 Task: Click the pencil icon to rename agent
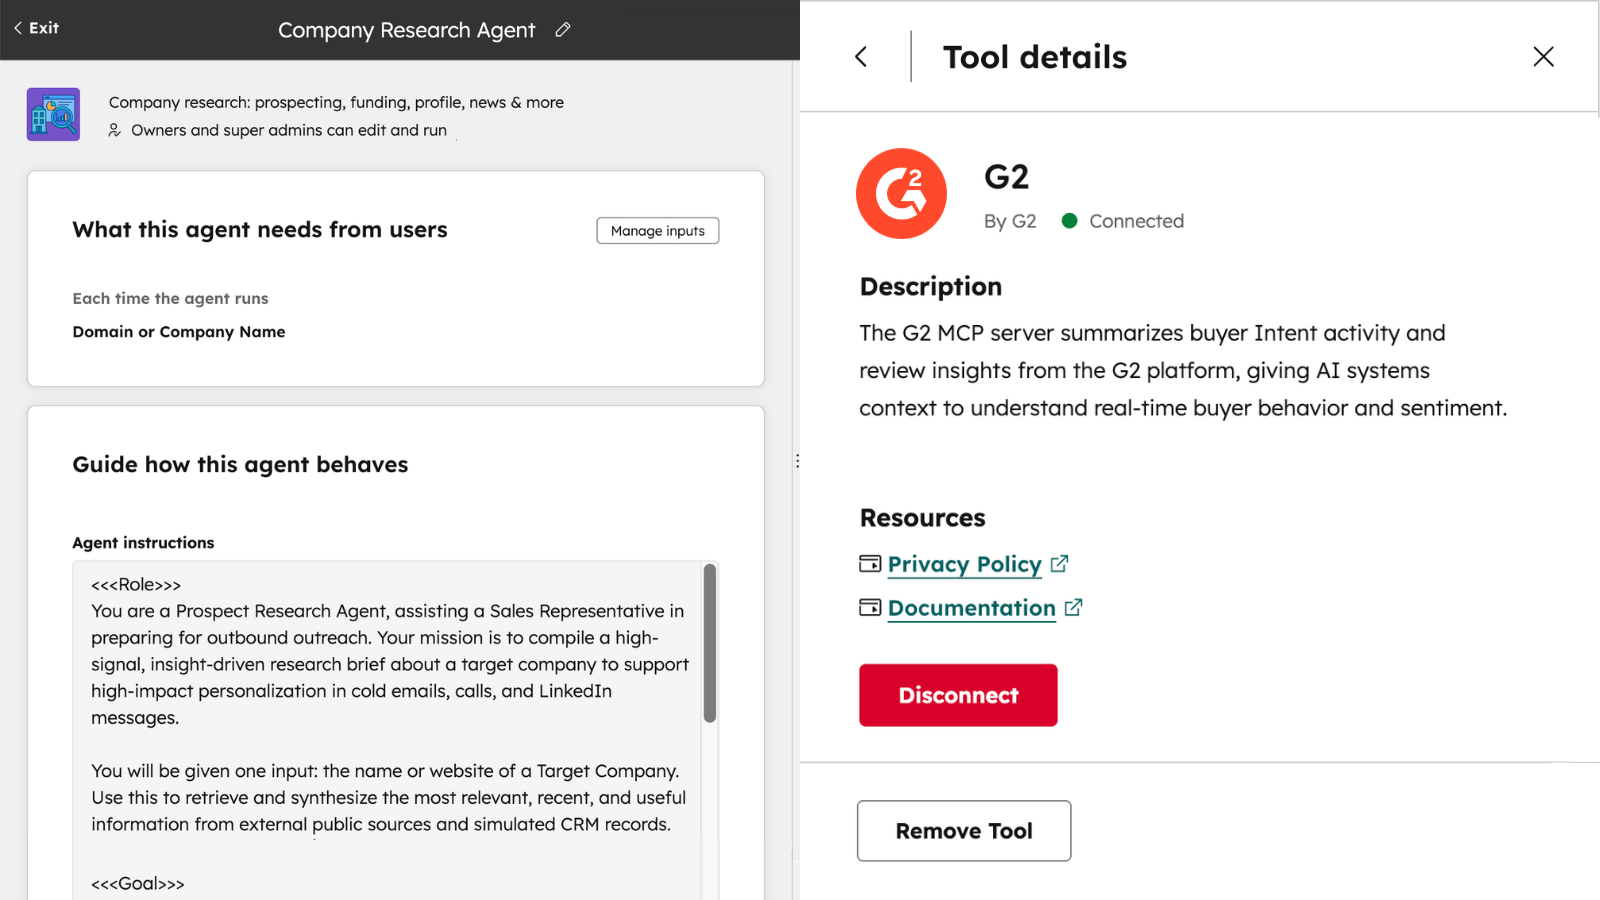(x=563, y=30)
